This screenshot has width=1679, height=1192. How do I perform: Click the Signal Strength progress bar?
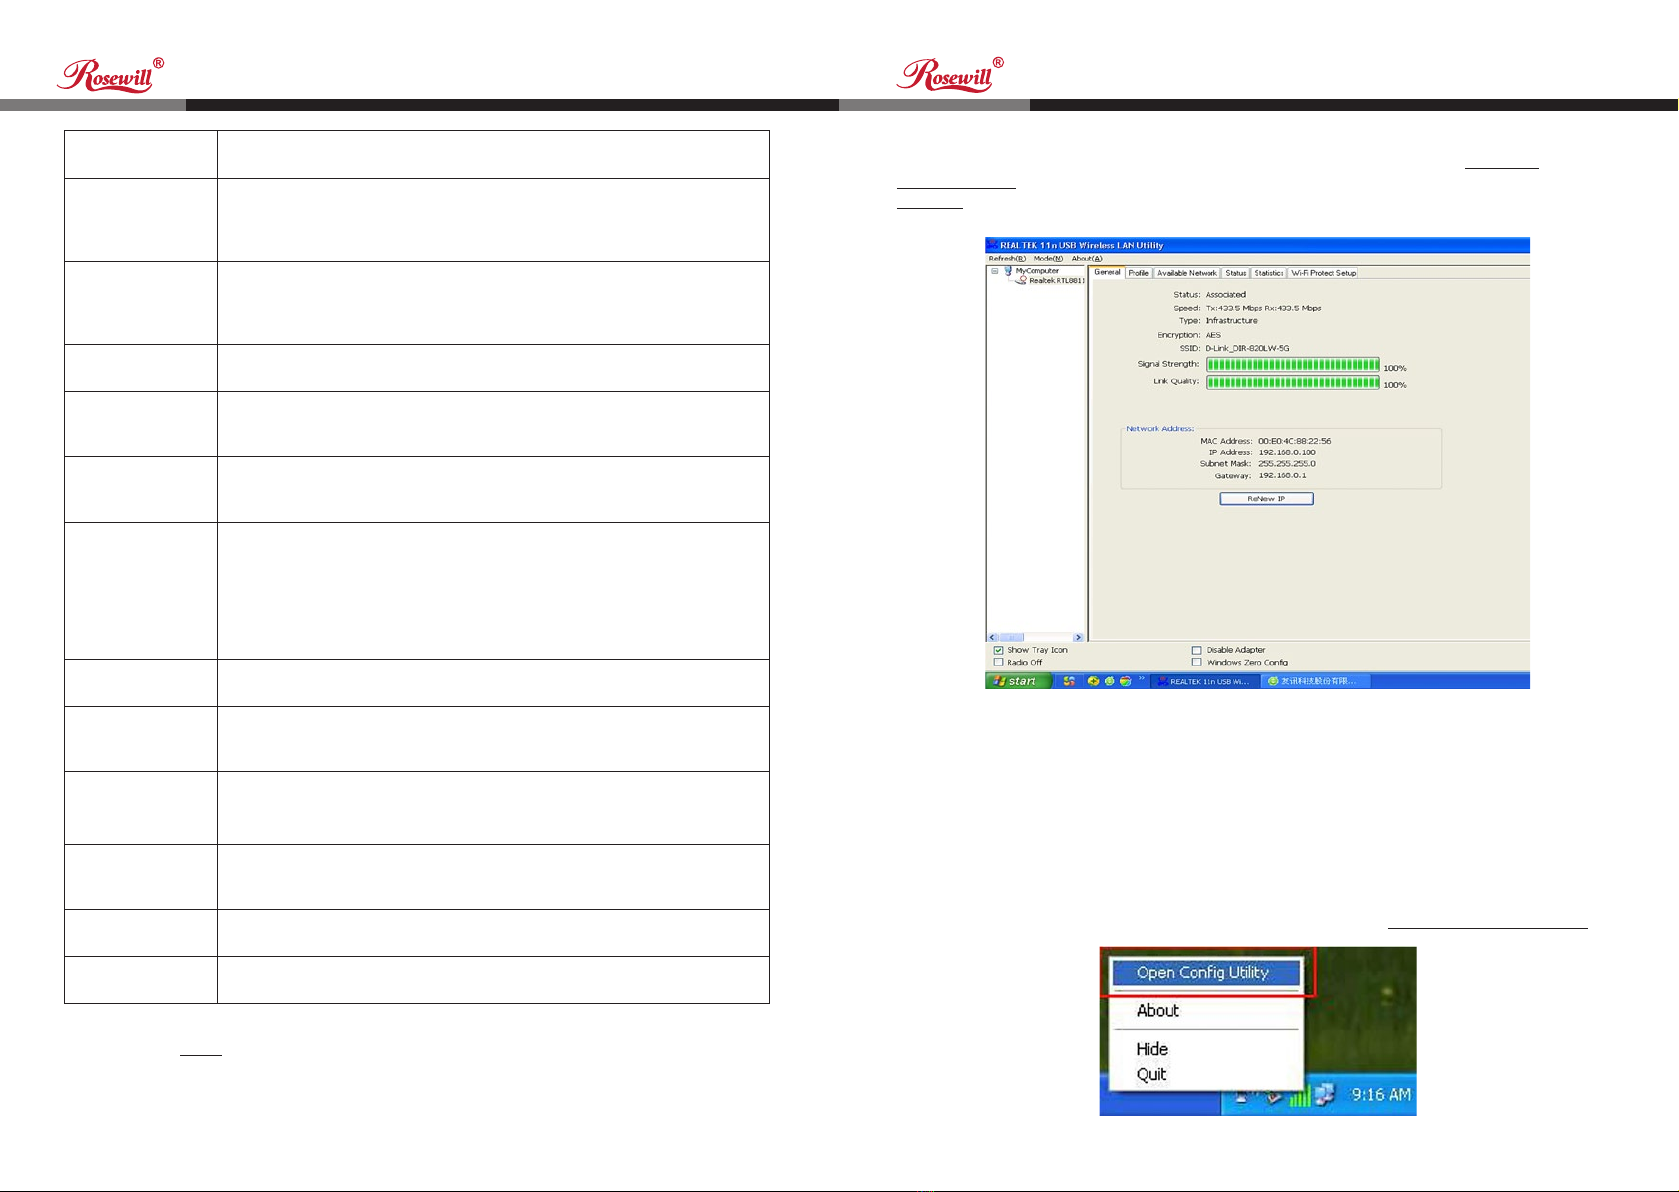[1292, 365]
